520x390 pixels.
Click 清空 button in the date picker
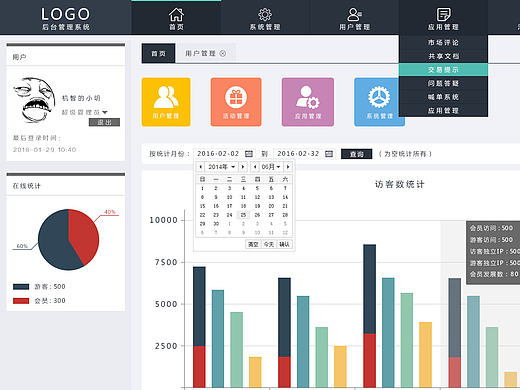pyautogui.click(x=253, y=244)
